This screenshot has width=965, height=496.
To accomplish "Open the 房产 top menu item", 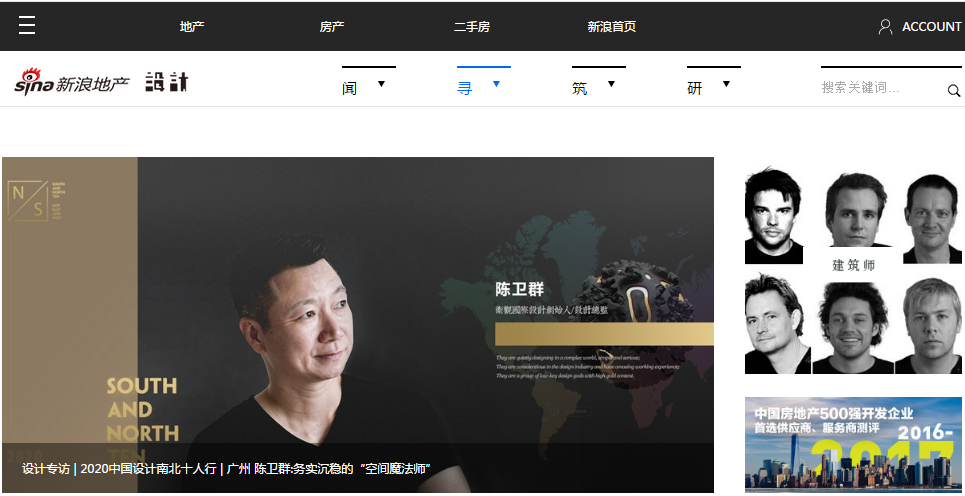I will [332, 27].
